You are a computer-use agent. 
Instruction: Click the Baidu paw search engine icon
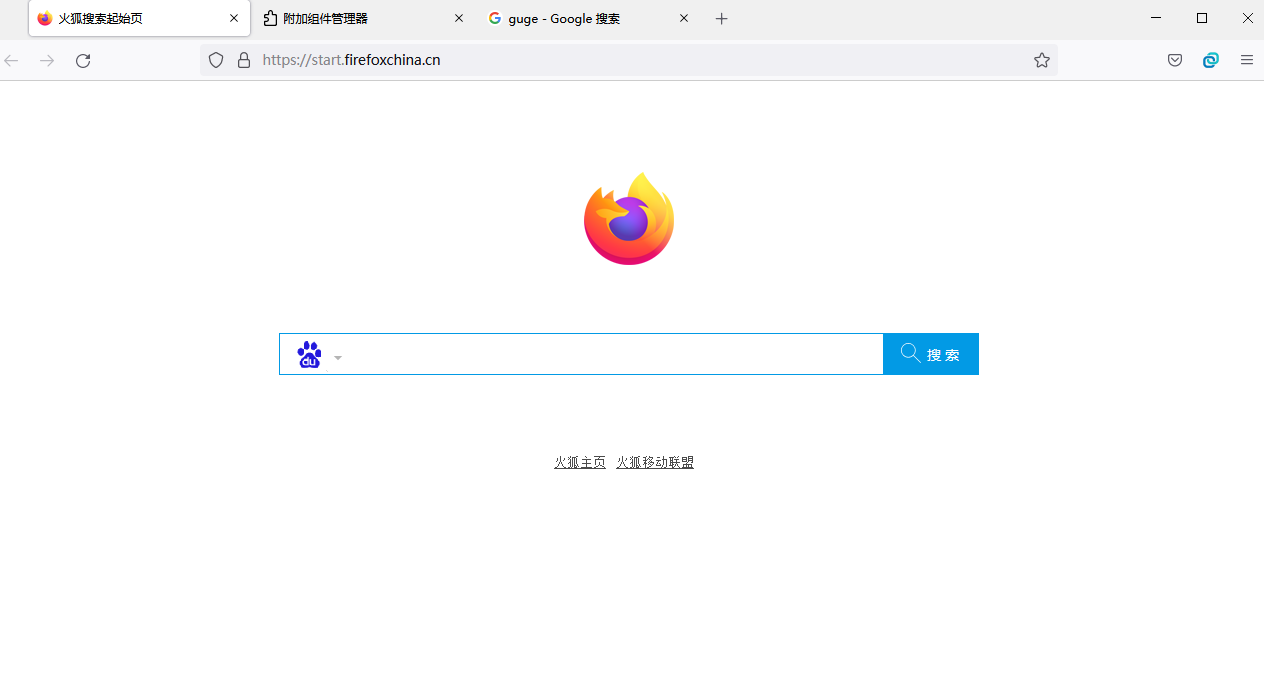(x=310, y=355)
